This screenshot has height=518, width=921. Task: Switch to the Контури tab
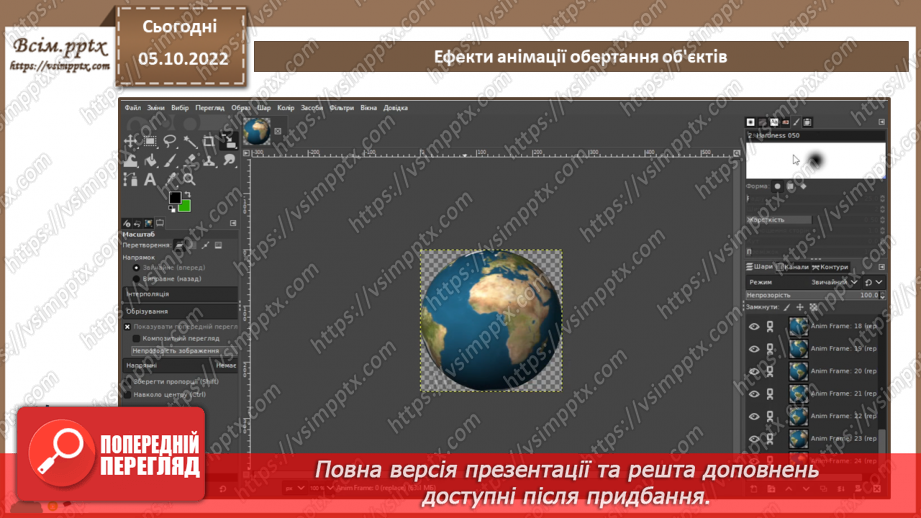[x=833, y=267]
